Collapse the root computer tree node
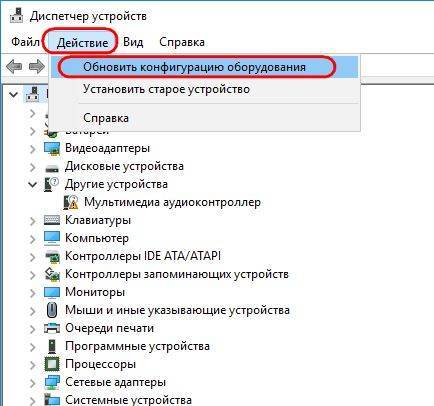This screenshot has width=434, height=406. click(x=14, y=95)
